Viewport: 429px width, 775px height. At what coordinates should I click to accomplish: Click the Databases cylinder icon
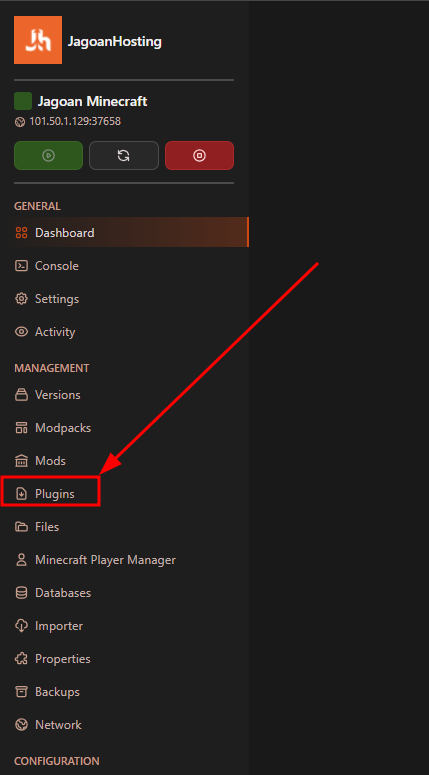[21, 593]
